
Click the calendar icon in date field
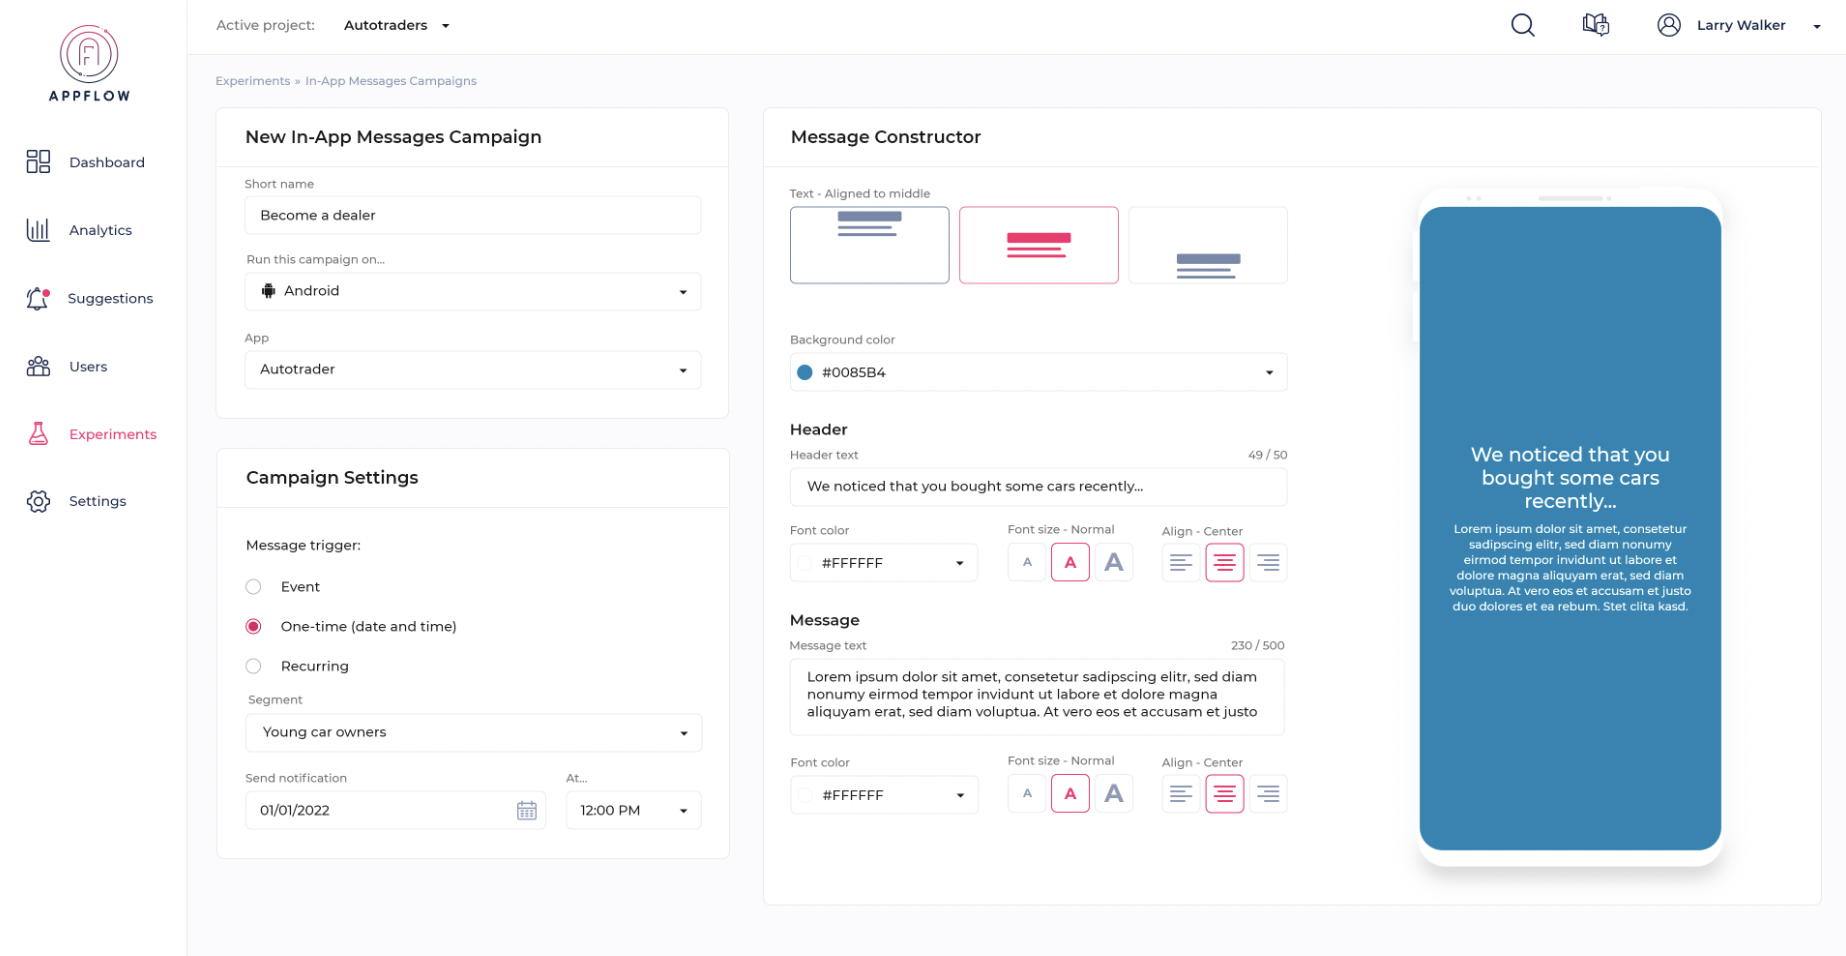point(526,810)
